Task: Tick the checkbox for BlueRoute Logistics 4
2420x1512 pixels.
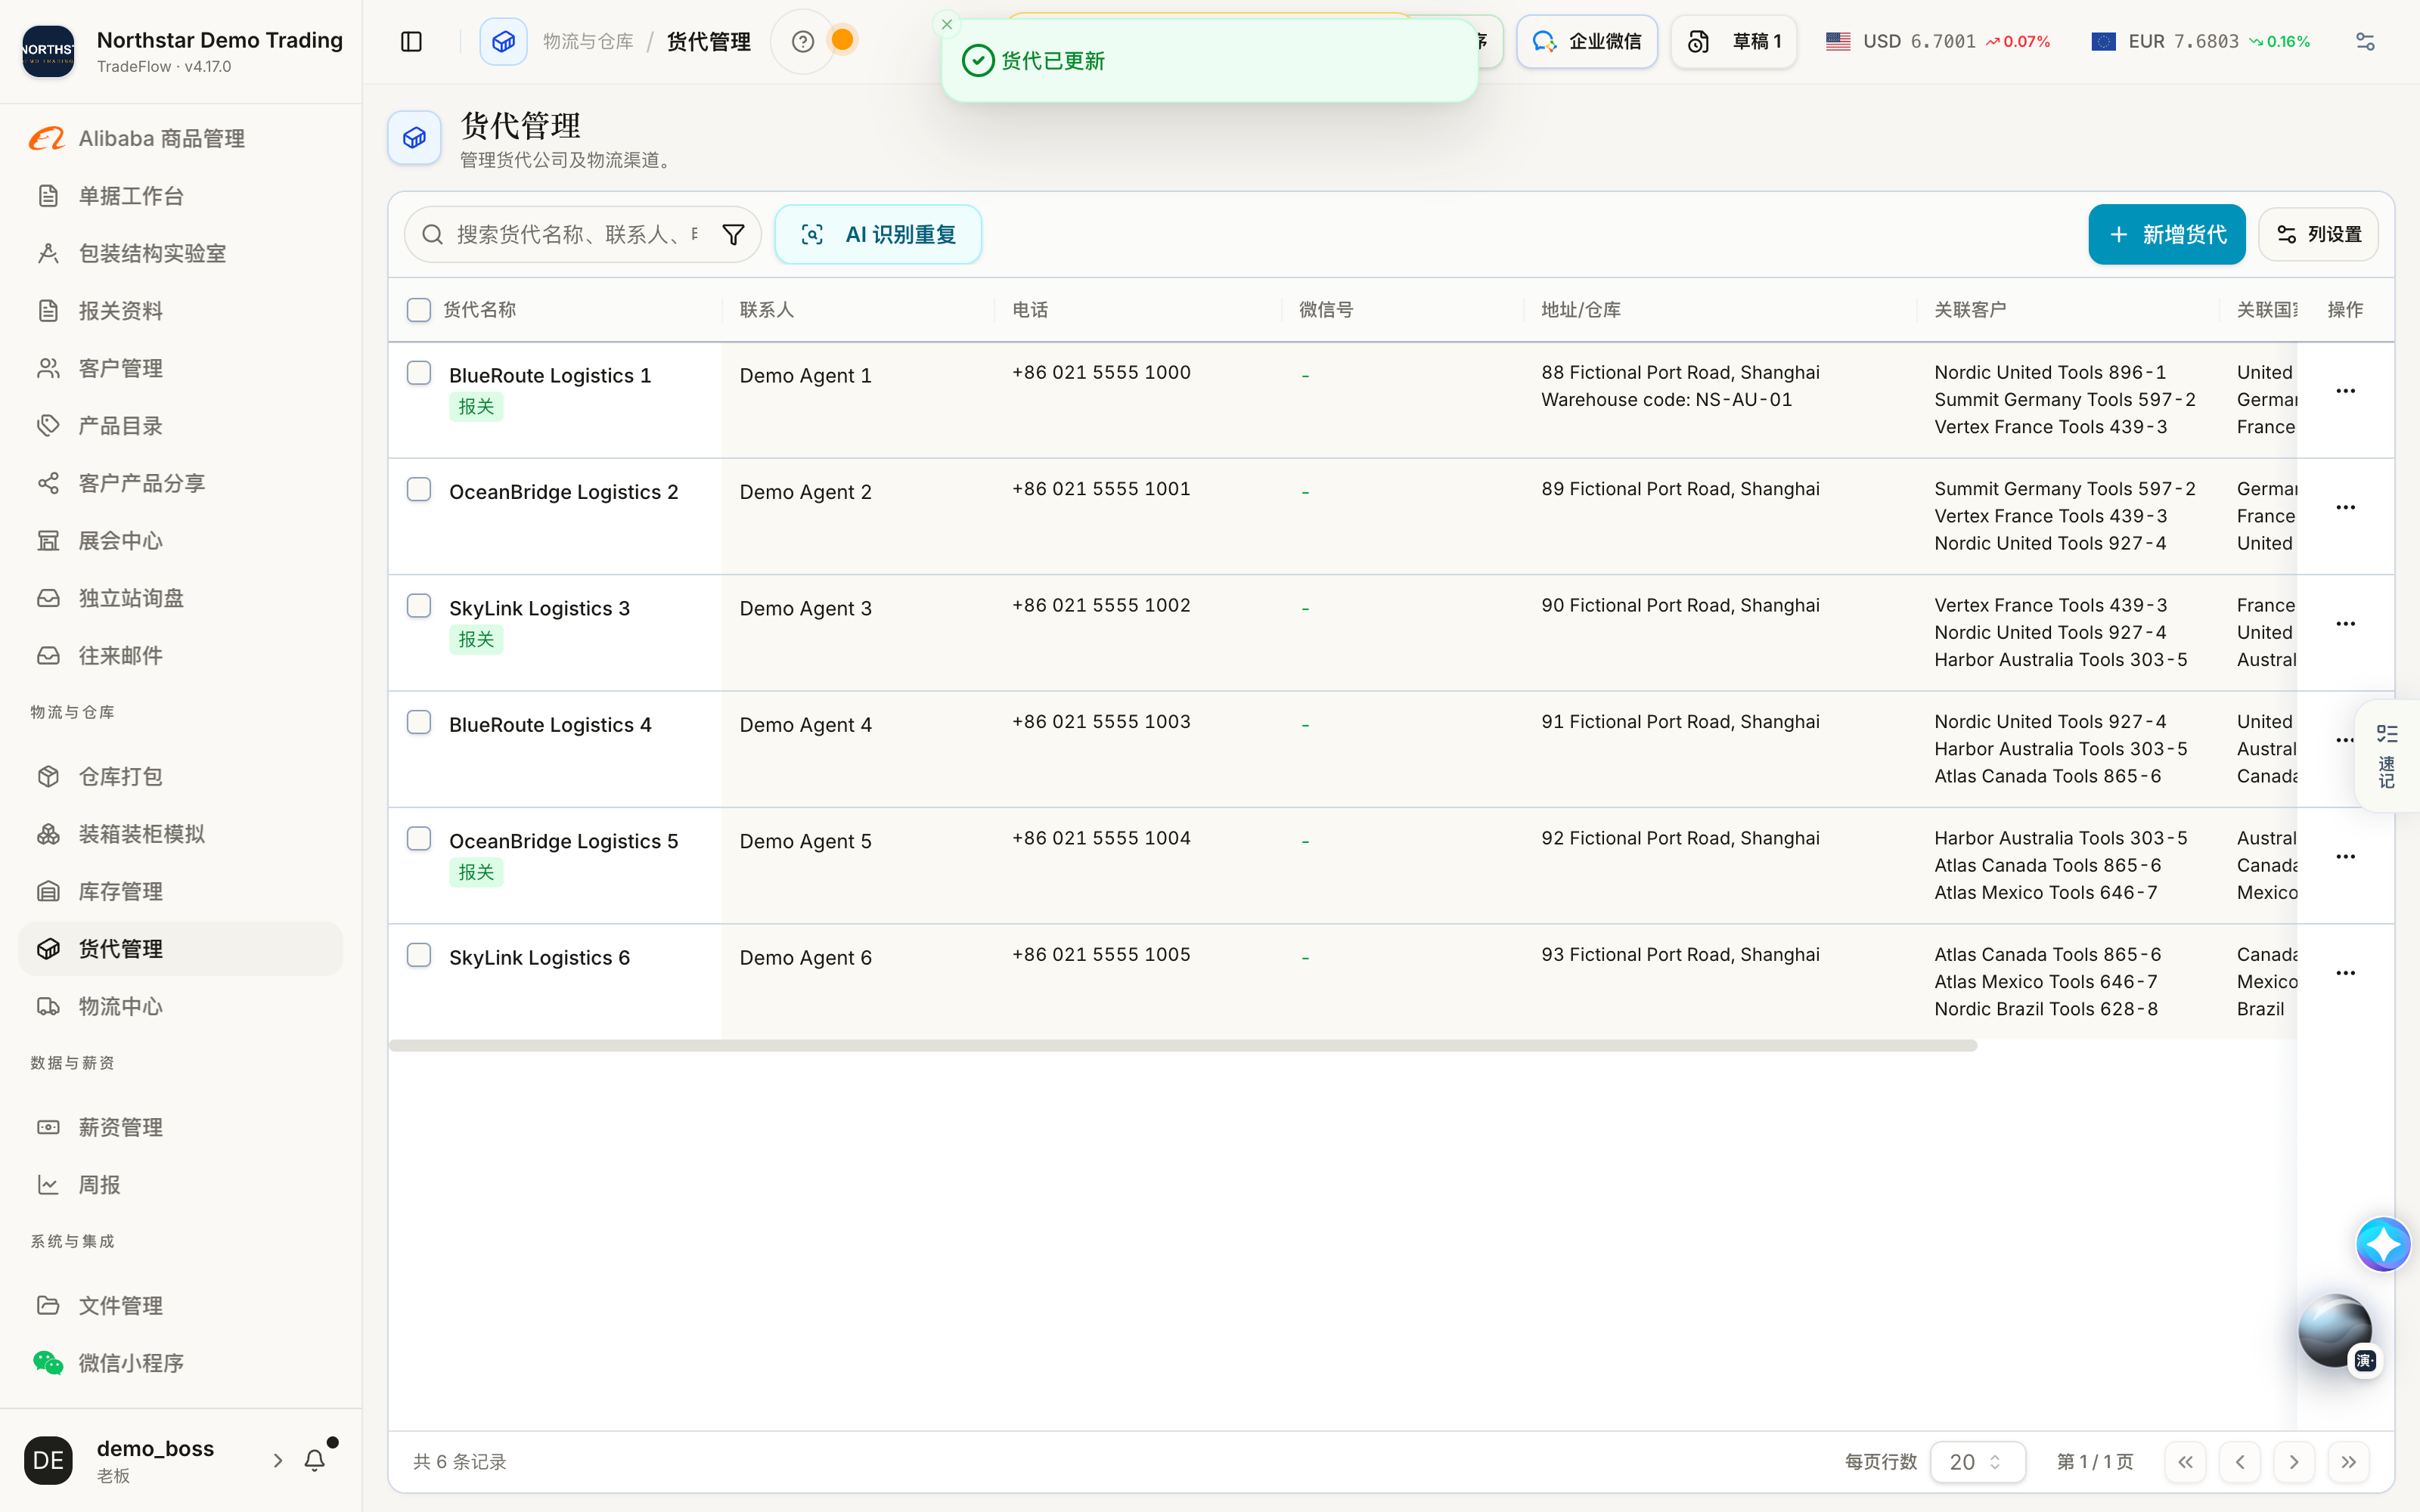Action: tap(419, 722)
